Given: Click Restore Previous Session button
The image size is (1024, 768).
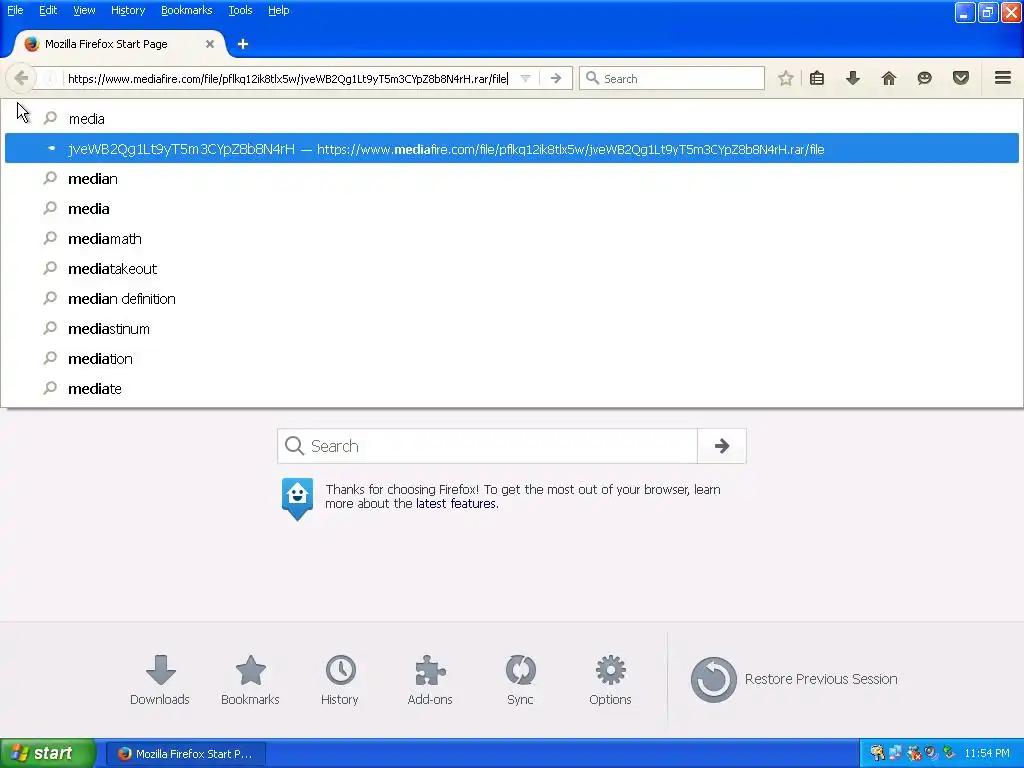Looking at the screenshot, I should point(794,679).
